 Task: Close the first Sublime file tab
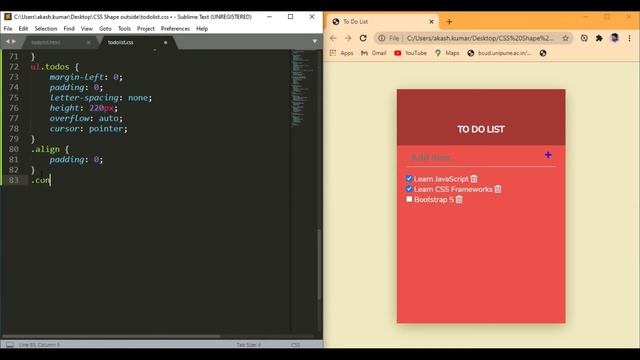coord(89,42)
